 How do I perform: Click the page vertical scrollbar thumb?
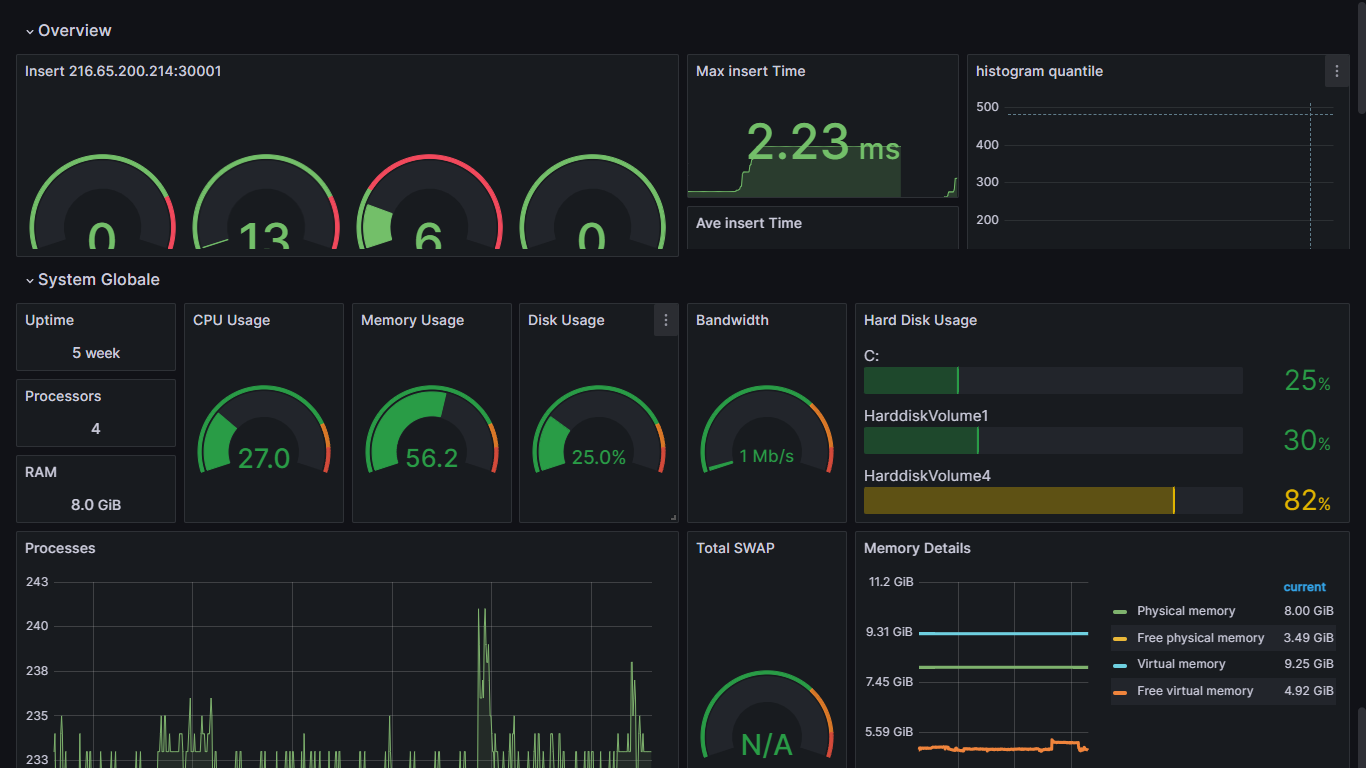click(x=1360, y=57)
